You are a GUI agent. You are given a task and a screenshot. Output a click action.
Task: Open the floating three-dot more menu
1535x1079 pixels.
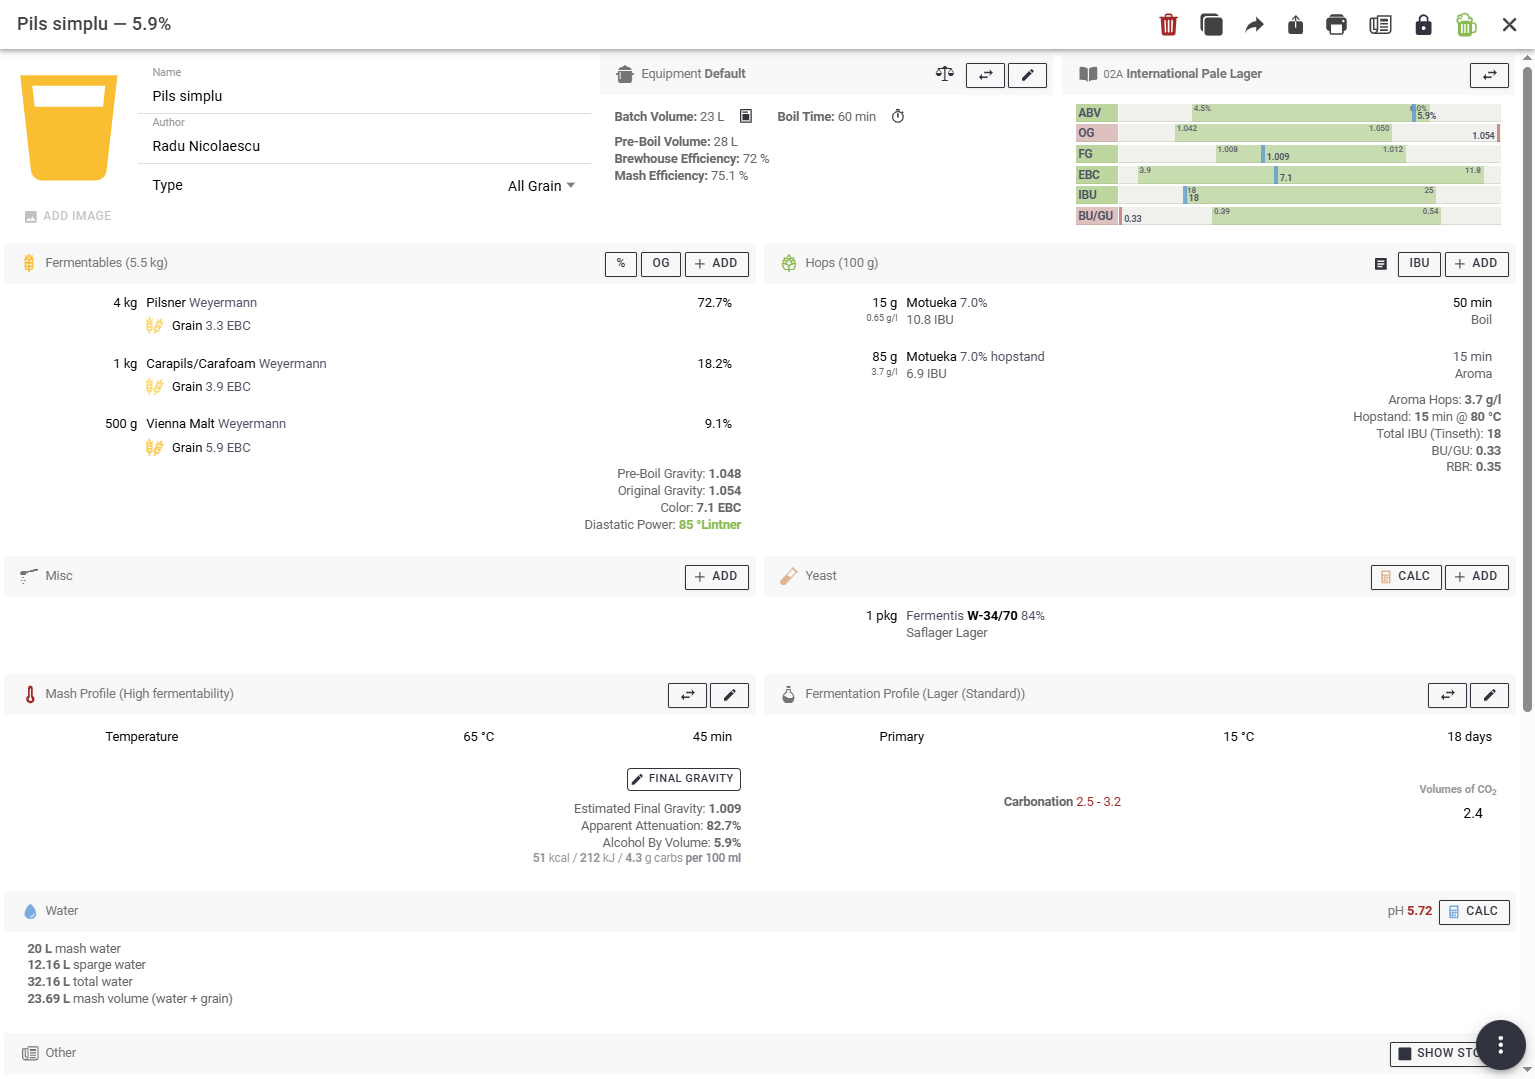point(1500,1045)
